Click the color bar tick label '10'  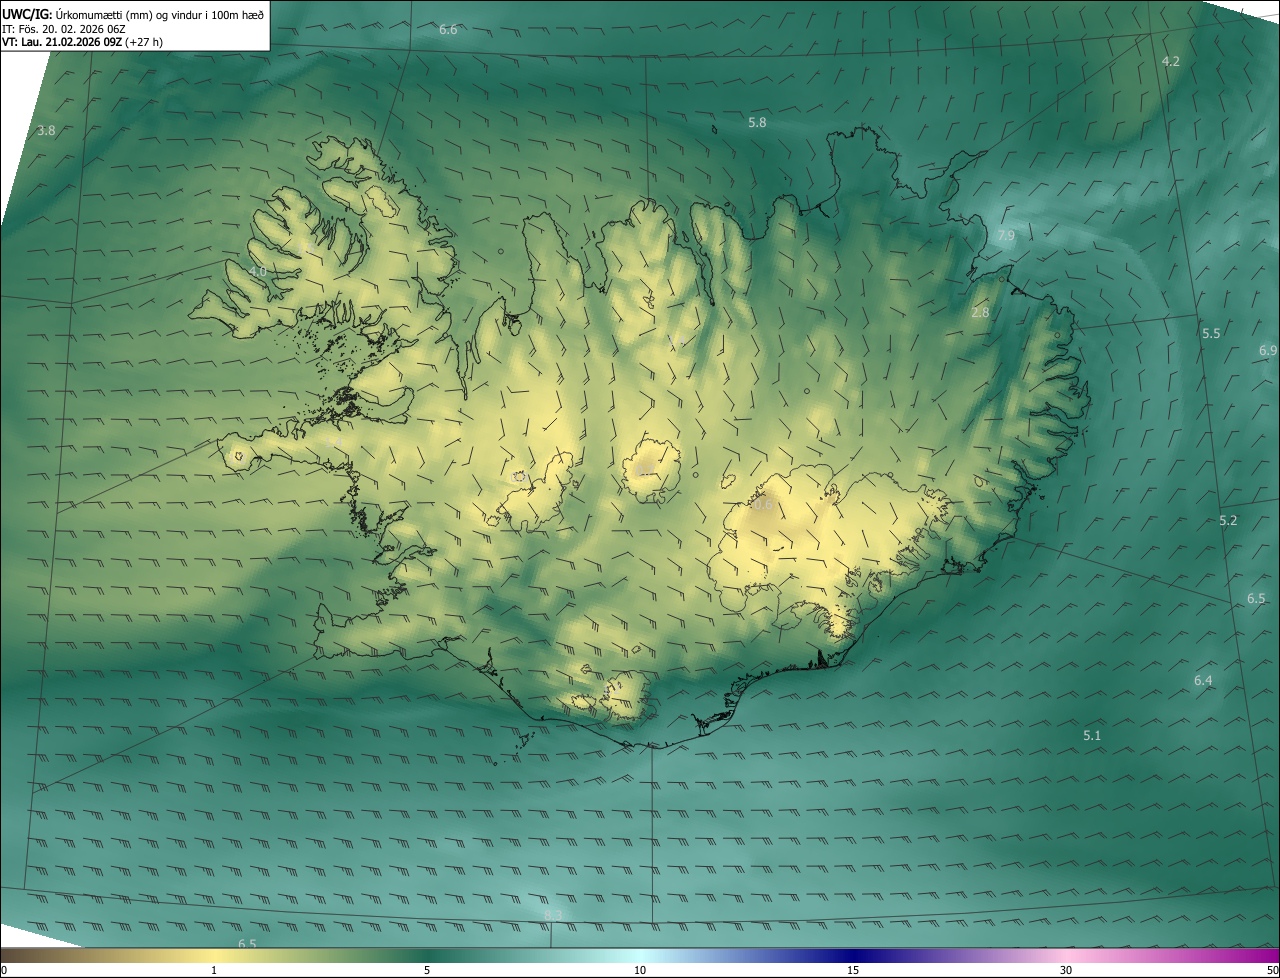click(x=640, y=970)
